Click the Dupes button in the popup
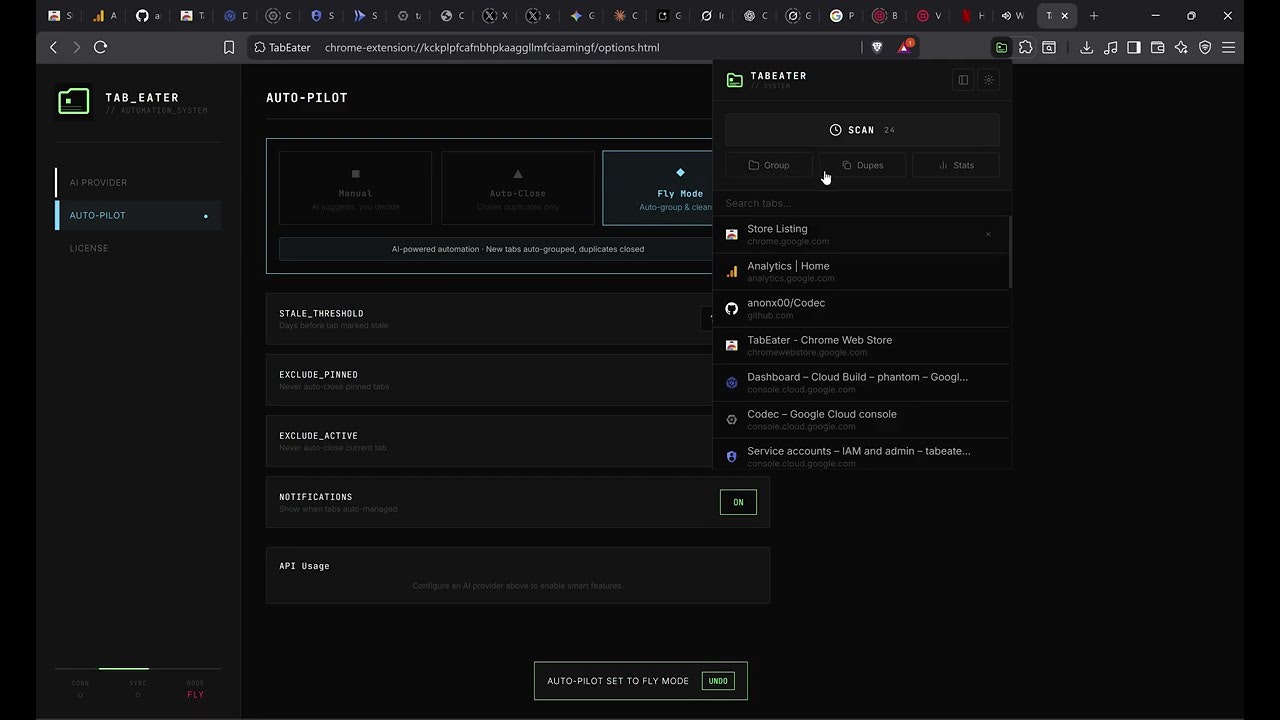This screenshot has height=720, width=1280. [862, 165]
